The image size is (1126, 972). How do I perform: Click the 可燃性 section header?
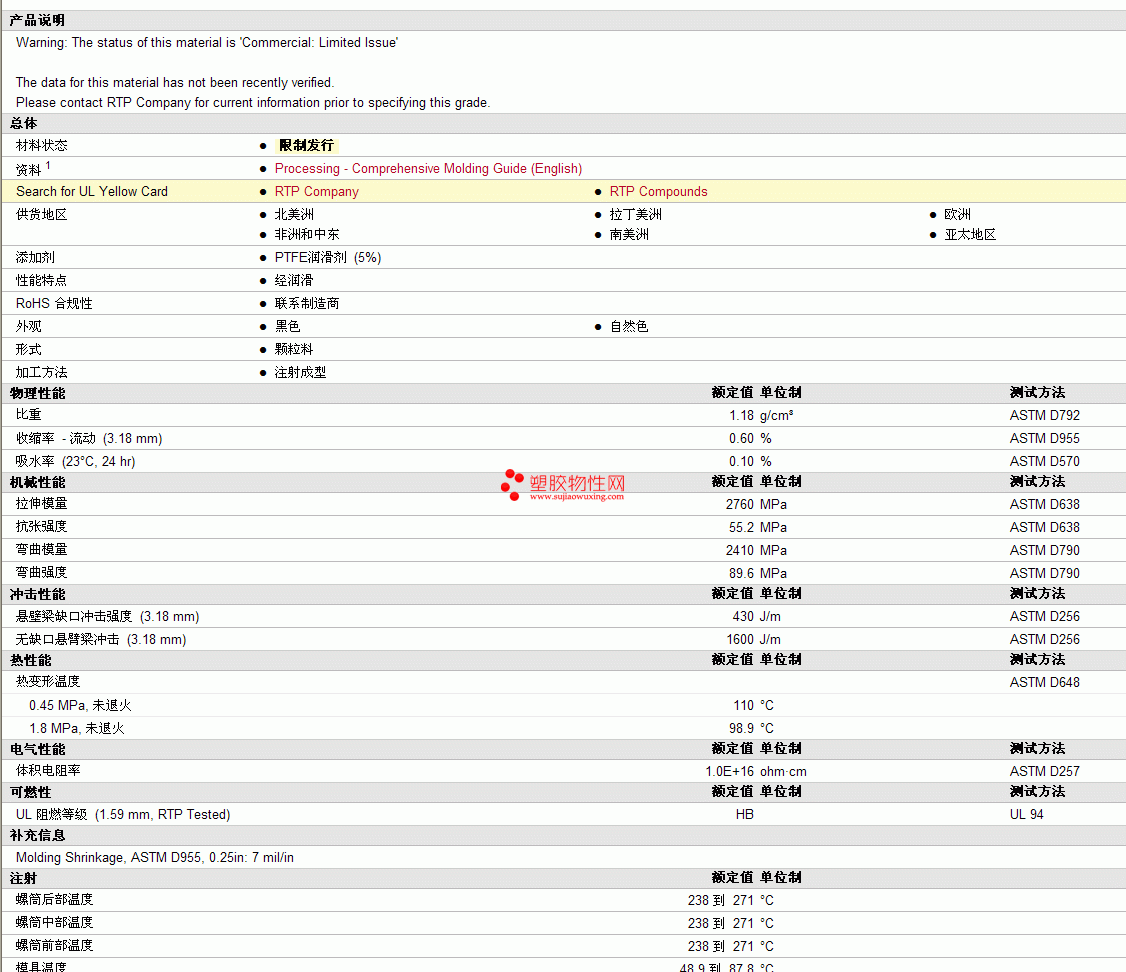point(30,793)
